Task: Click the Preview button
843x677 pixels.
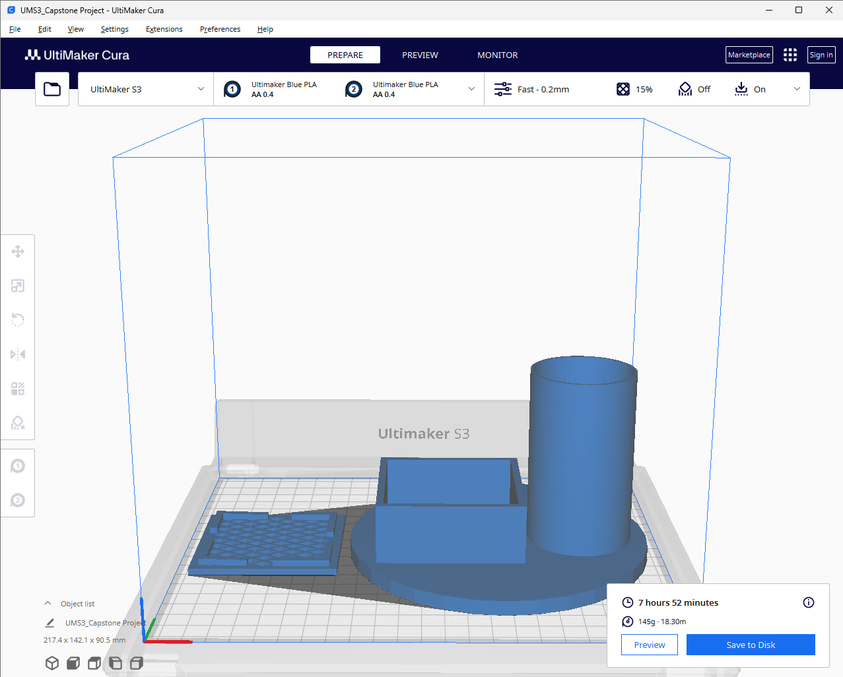Action: (x=649, y=645)
